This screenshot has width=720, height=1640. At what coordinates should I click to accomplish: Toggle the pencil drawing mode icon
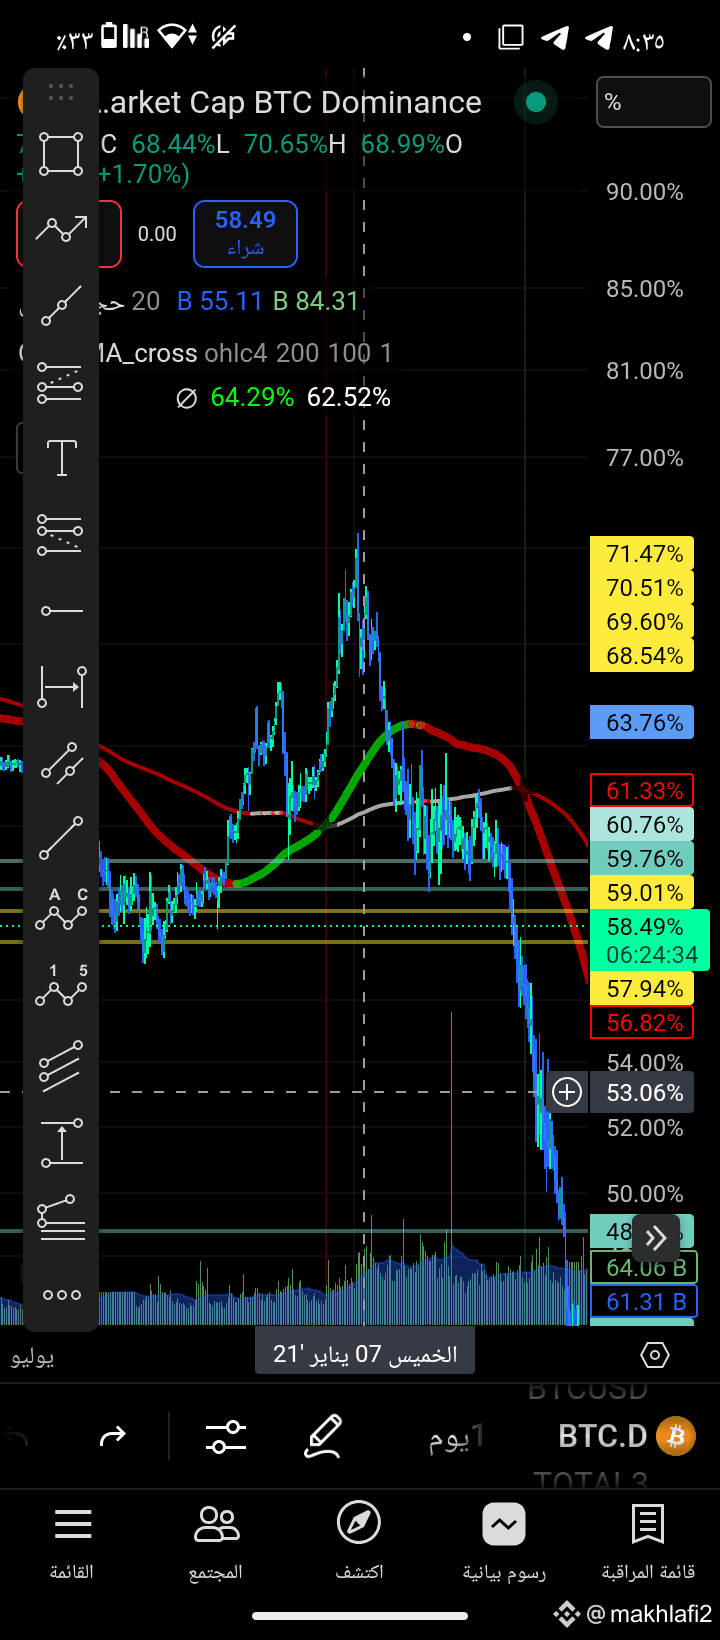tap(324, 1436)
